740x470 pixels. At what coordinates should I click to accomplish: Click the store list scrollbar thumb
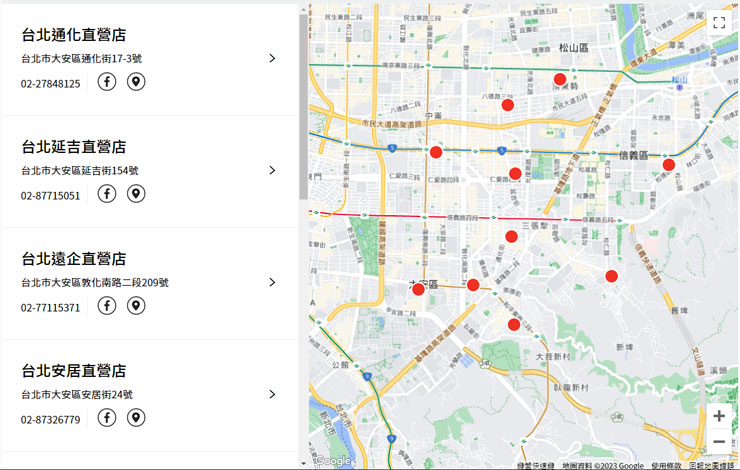(303, 105)
